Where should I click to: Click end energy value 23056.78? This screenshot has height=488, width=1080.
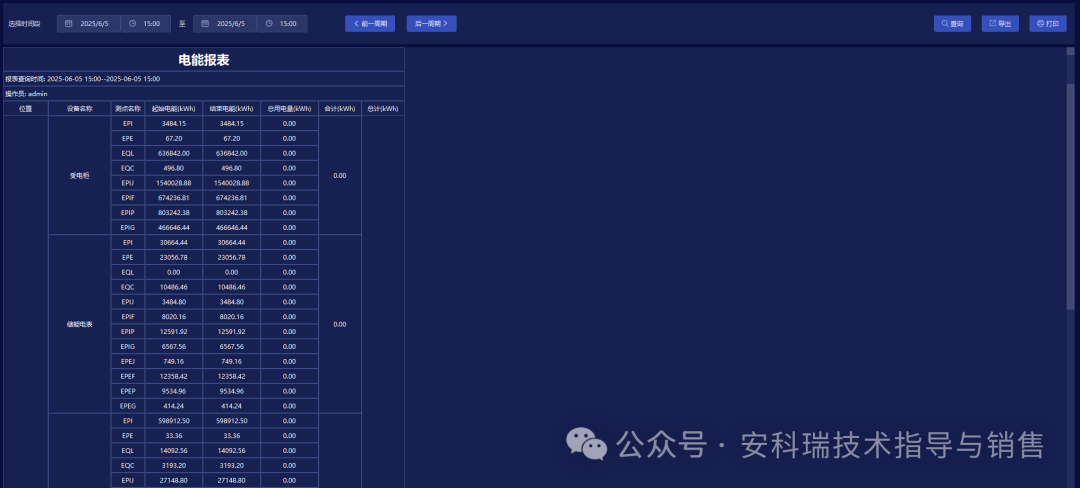[x=231, y=257]
